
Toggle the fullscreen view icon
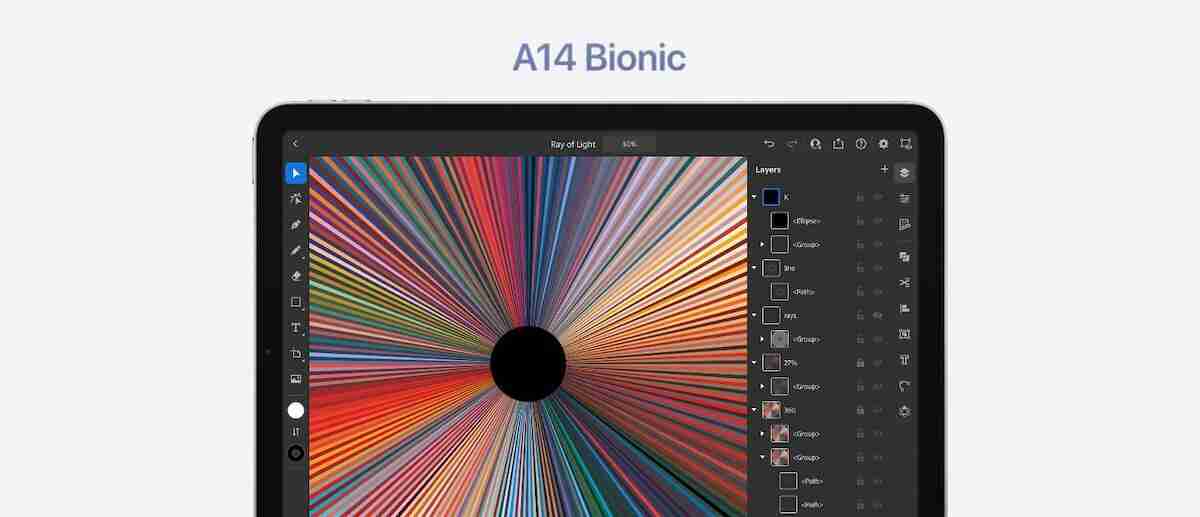pyautogui.click(x=906, y=144)
